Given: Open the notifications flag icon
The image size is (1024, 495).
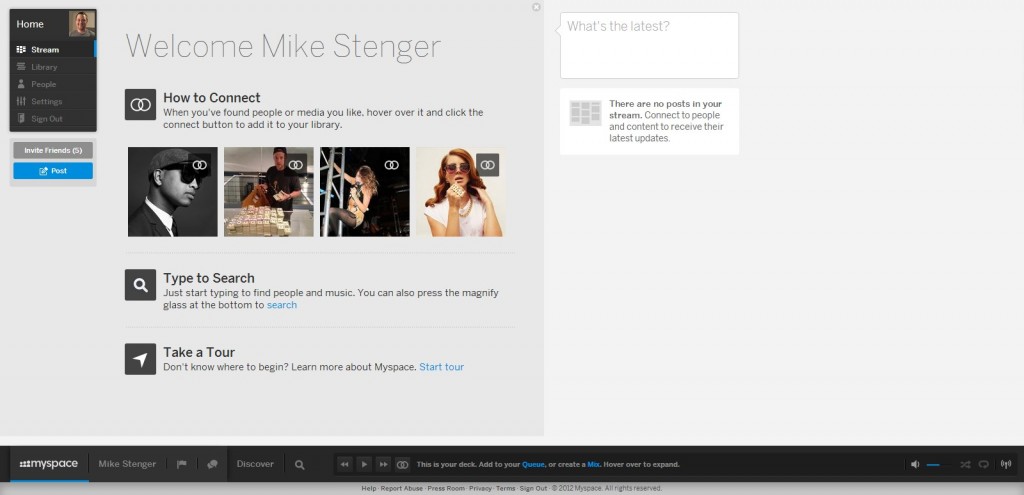Looking at the screenshot, I should click(182, 464).
